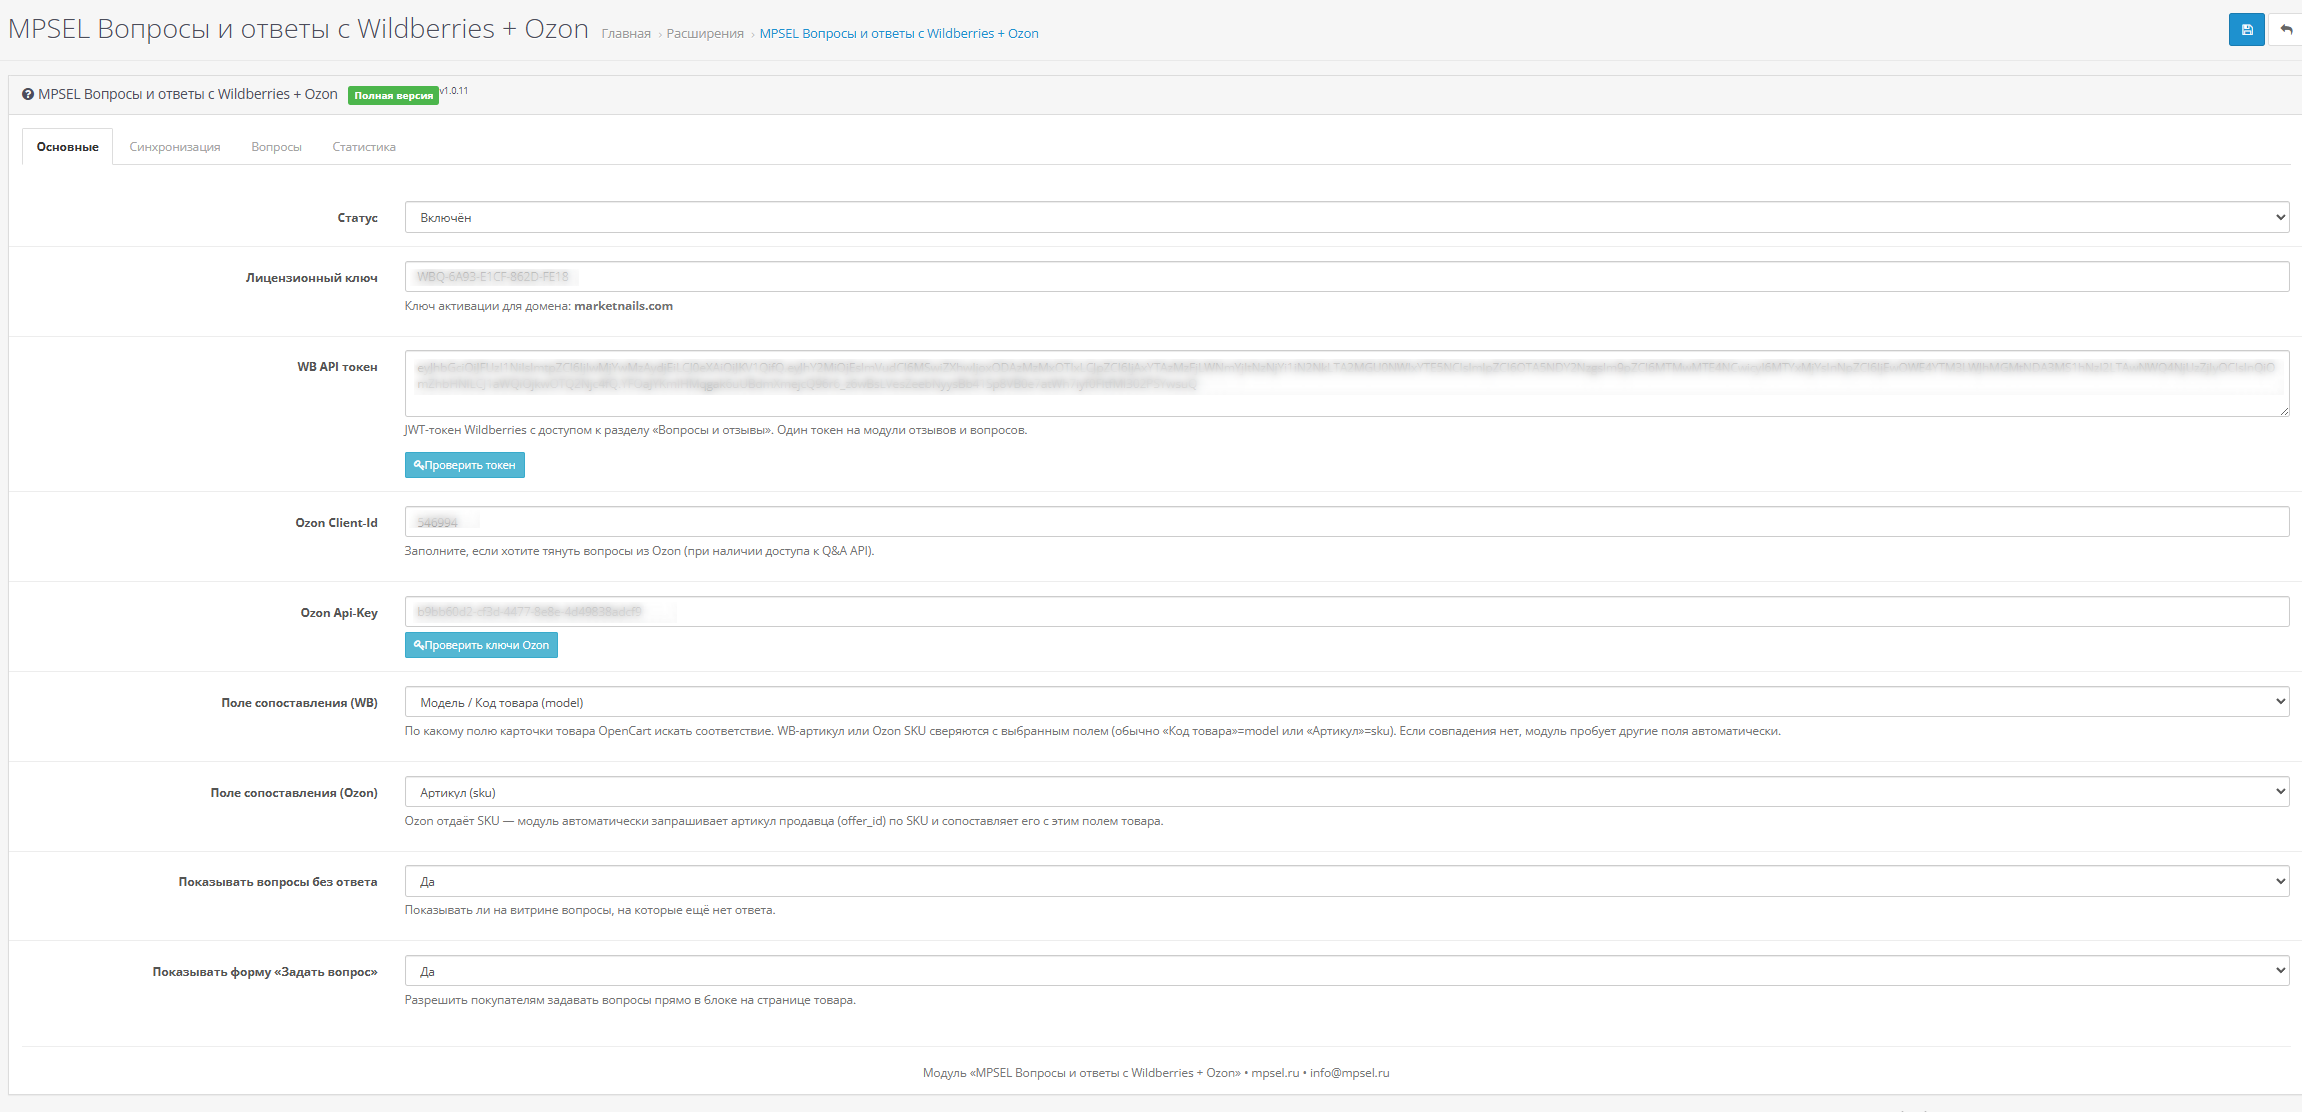Click the marketnails.com domain text
Image resolution: width=2302 pixels, height=1112 pixels.
(x=623, y=306)
